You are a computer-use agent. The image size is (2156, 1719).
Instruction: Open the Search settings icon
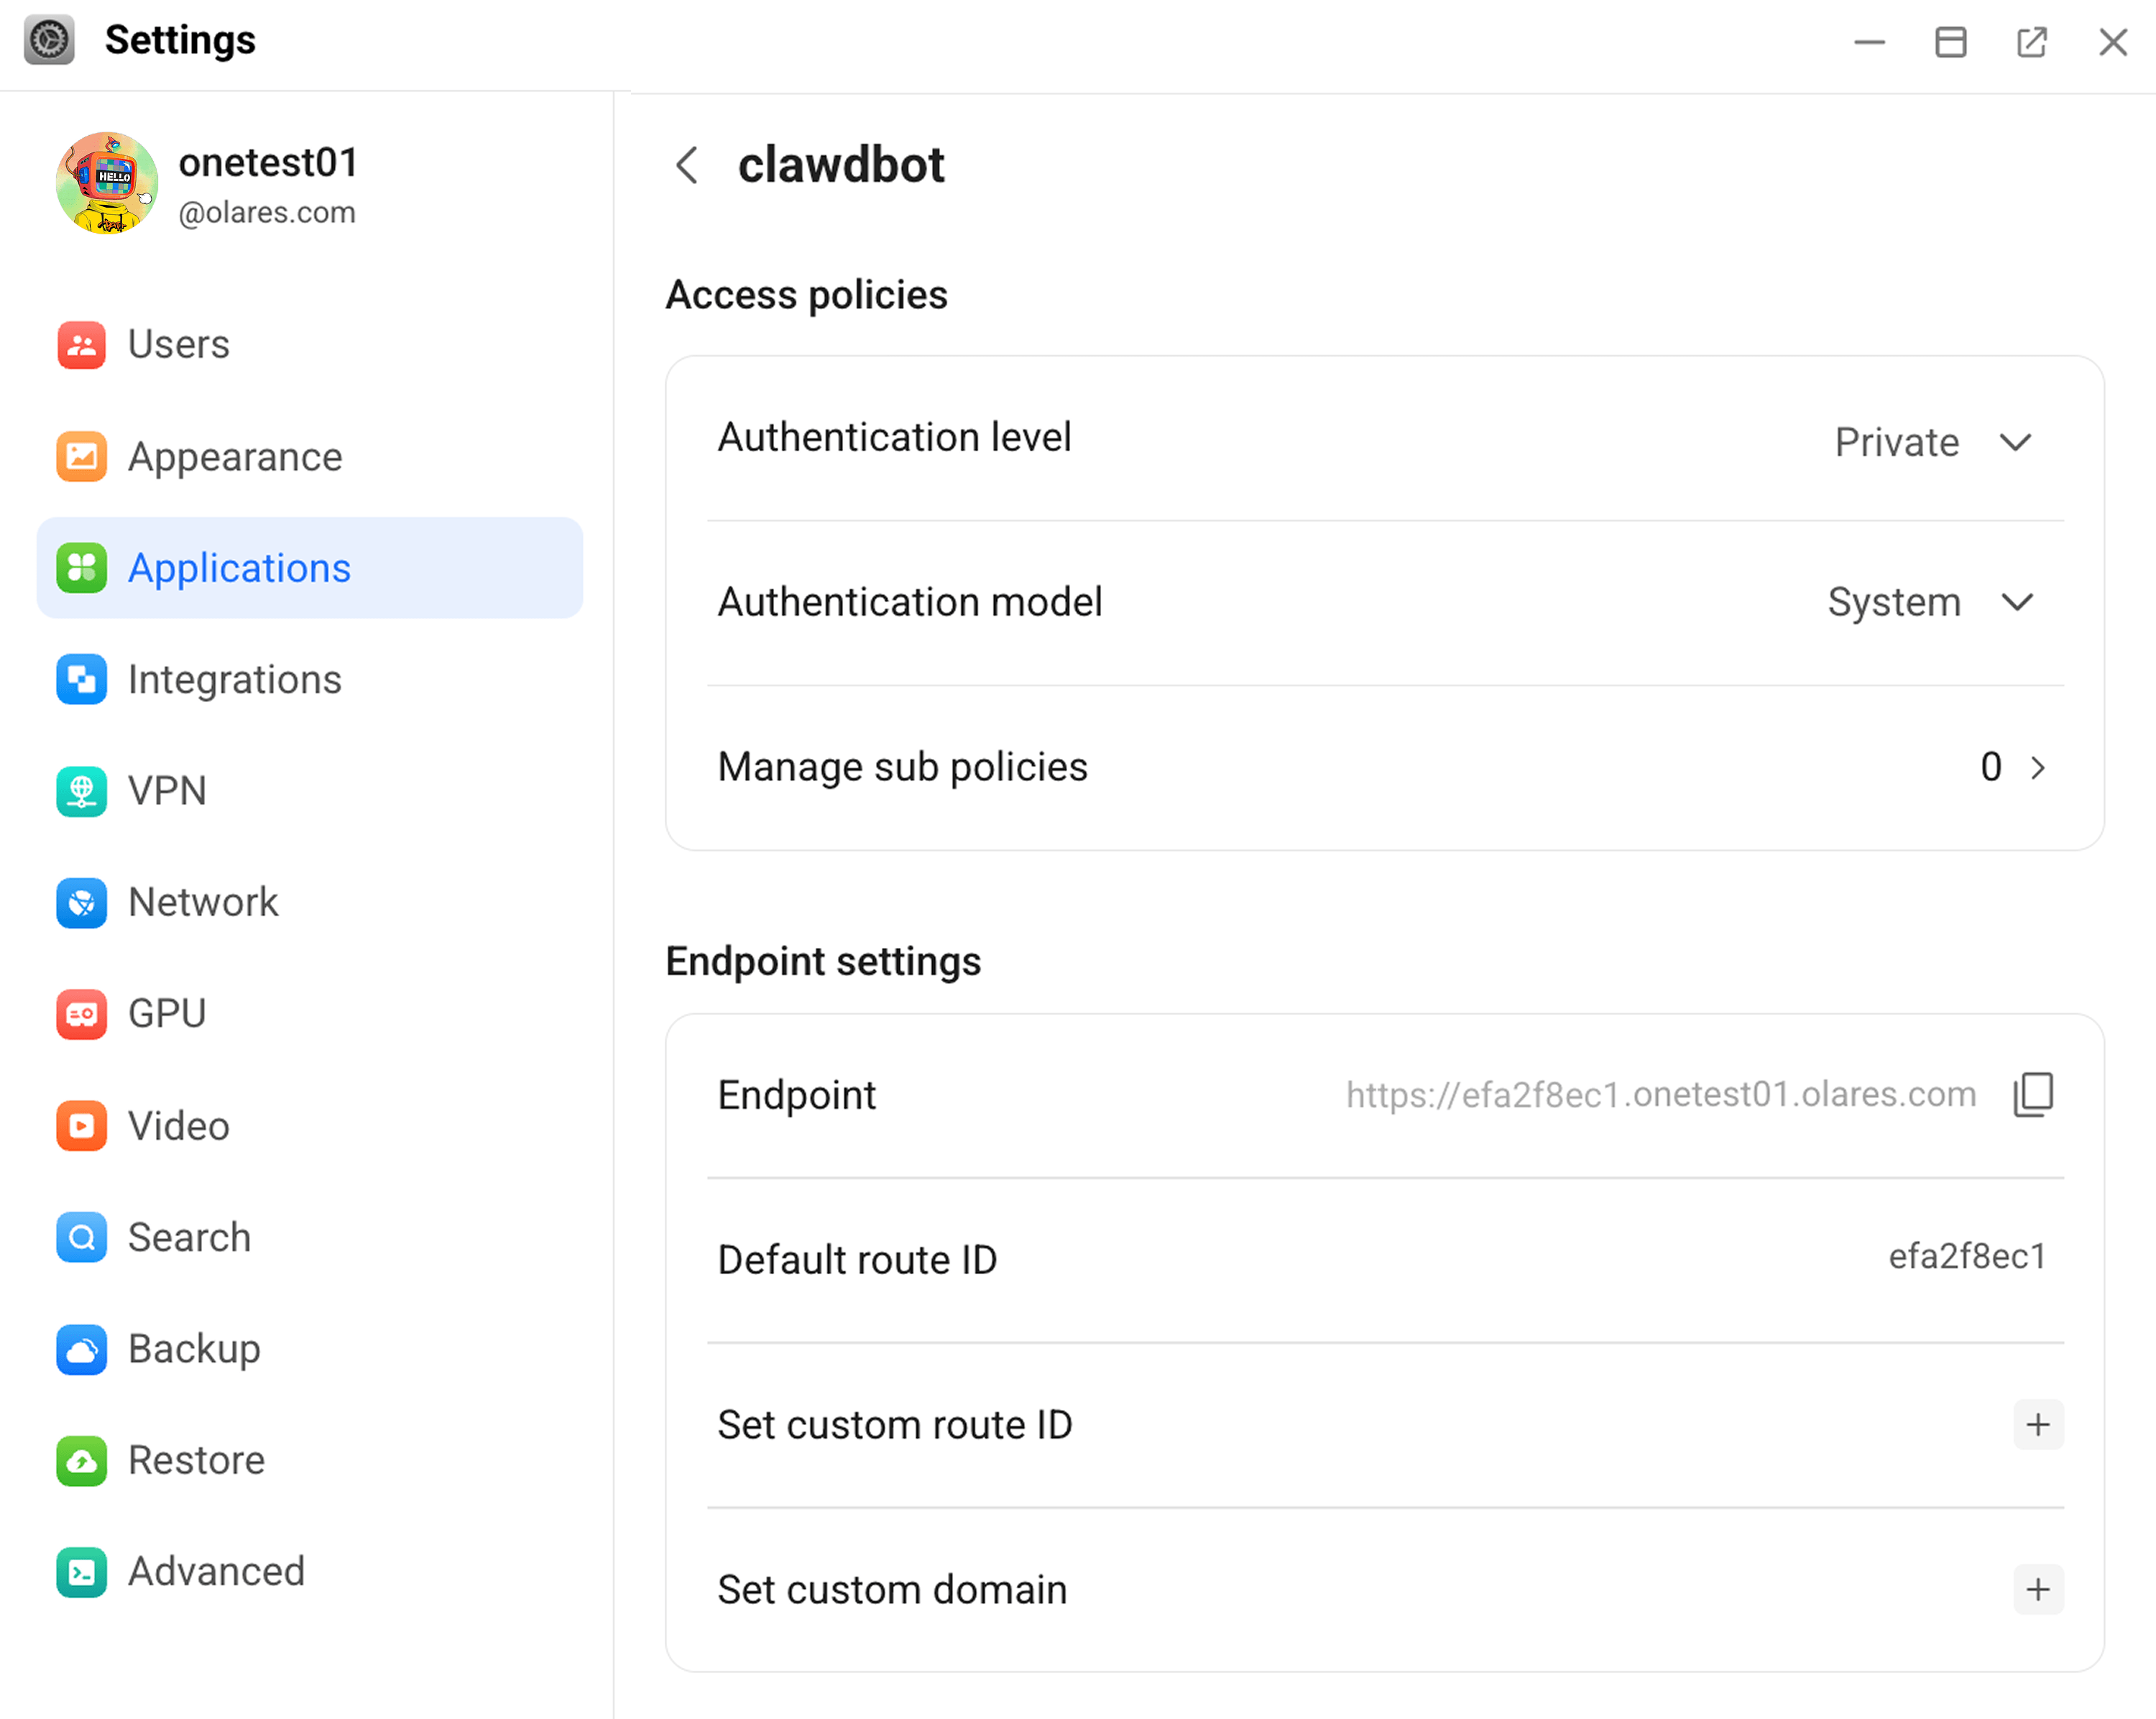pyautogui.click(x=81, y=1237)
